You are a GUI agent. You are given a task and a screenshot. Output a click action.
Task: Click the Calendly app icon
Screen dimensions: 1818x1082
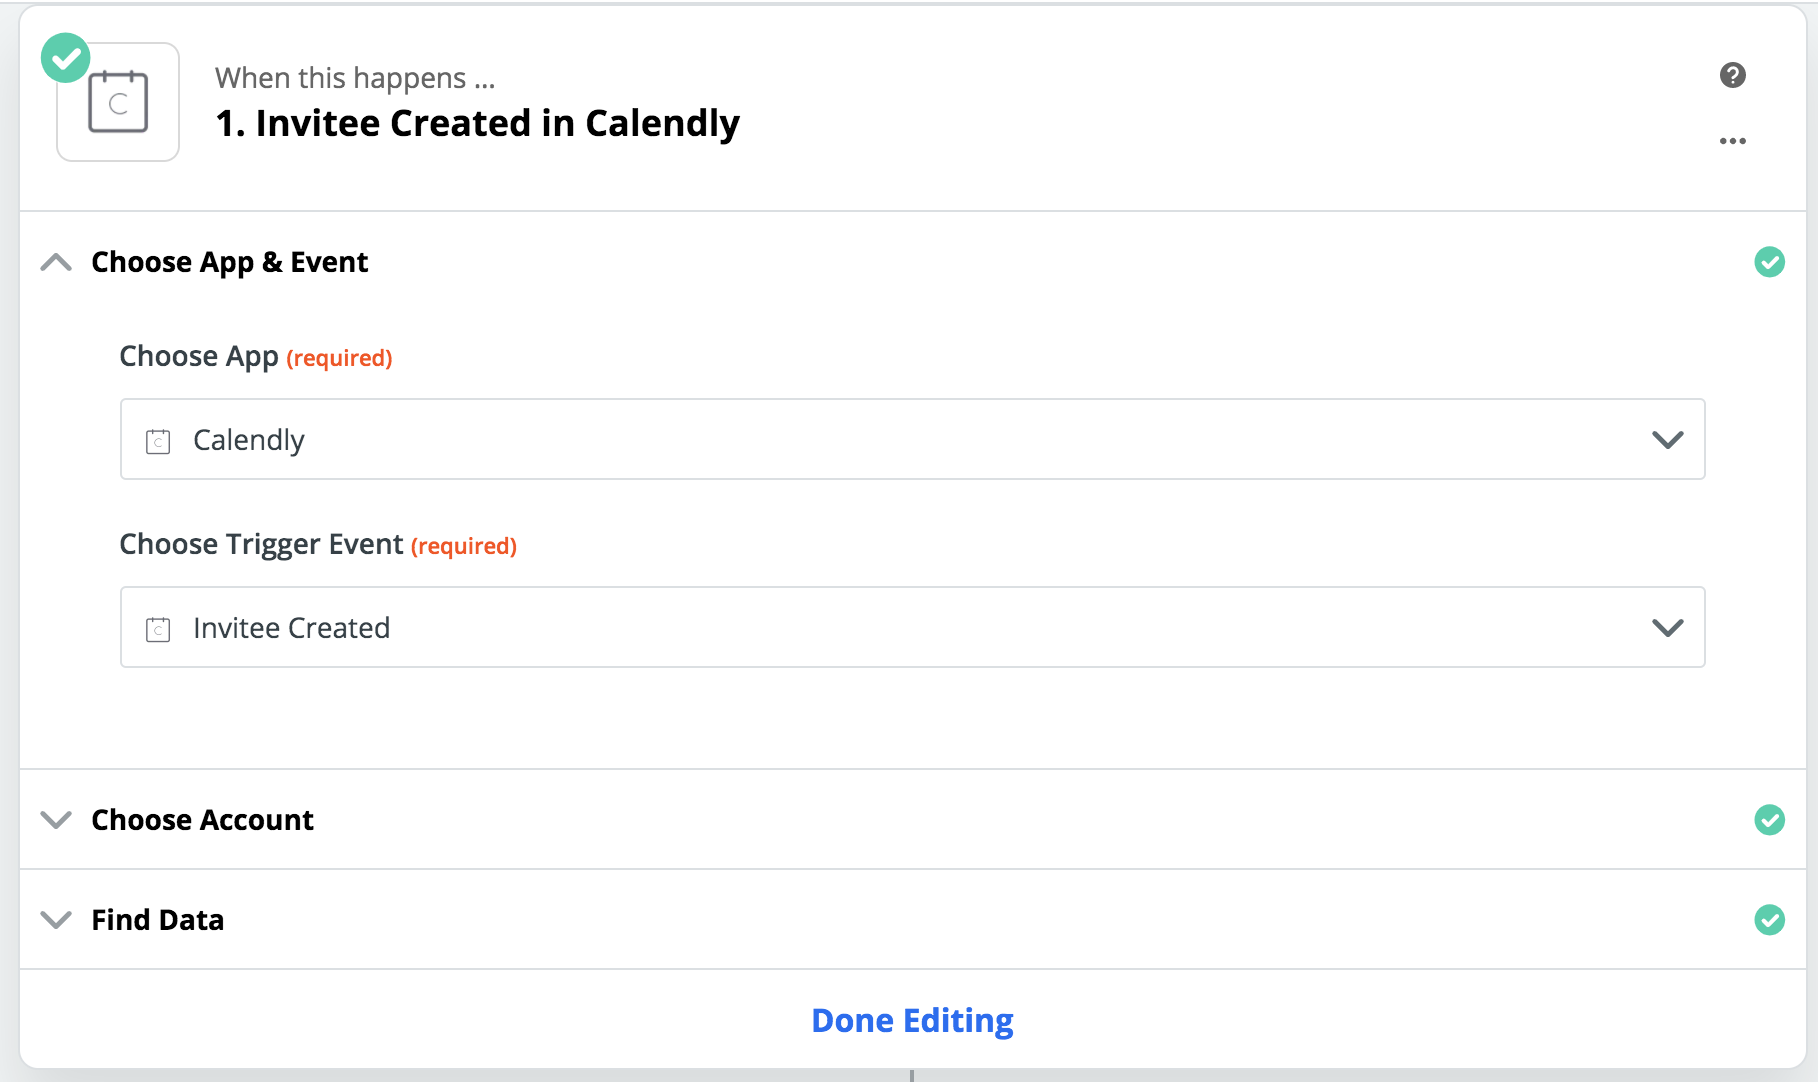(117, 100)
